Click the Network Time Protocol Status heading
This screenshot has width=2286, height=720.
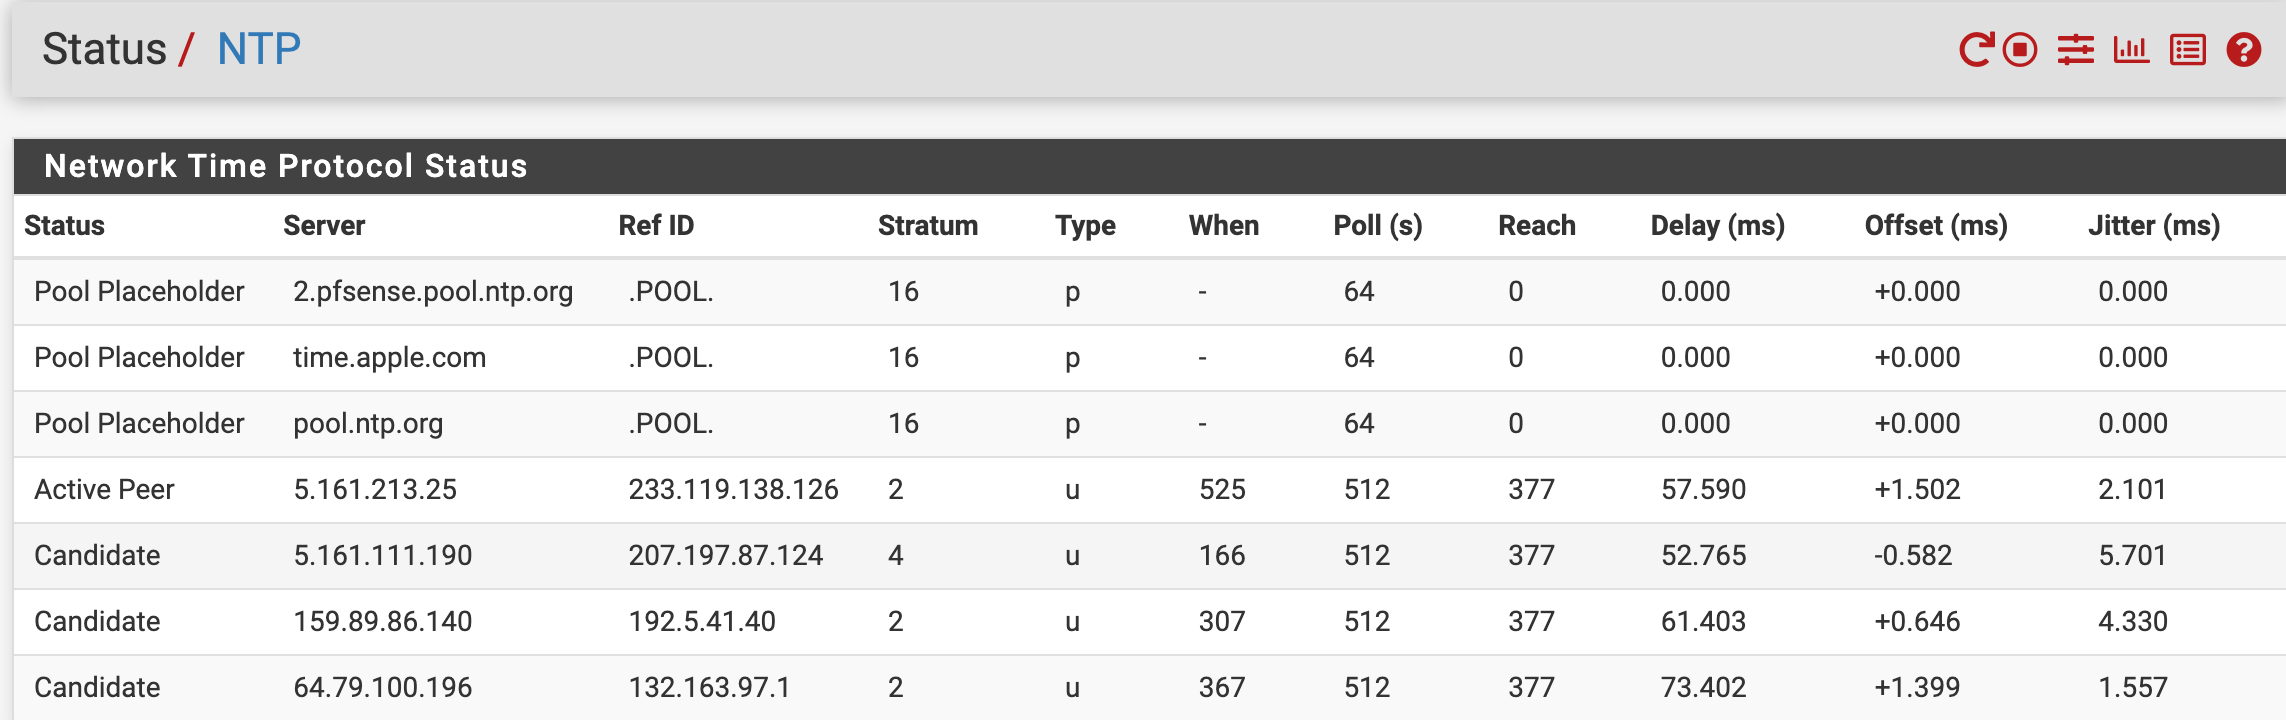(x=286, y=166)
